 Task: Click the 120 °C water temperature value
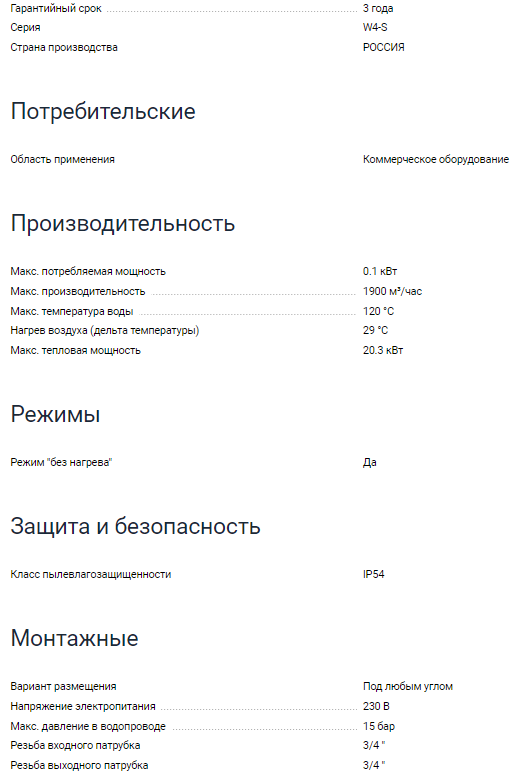(x=379, y=311)
